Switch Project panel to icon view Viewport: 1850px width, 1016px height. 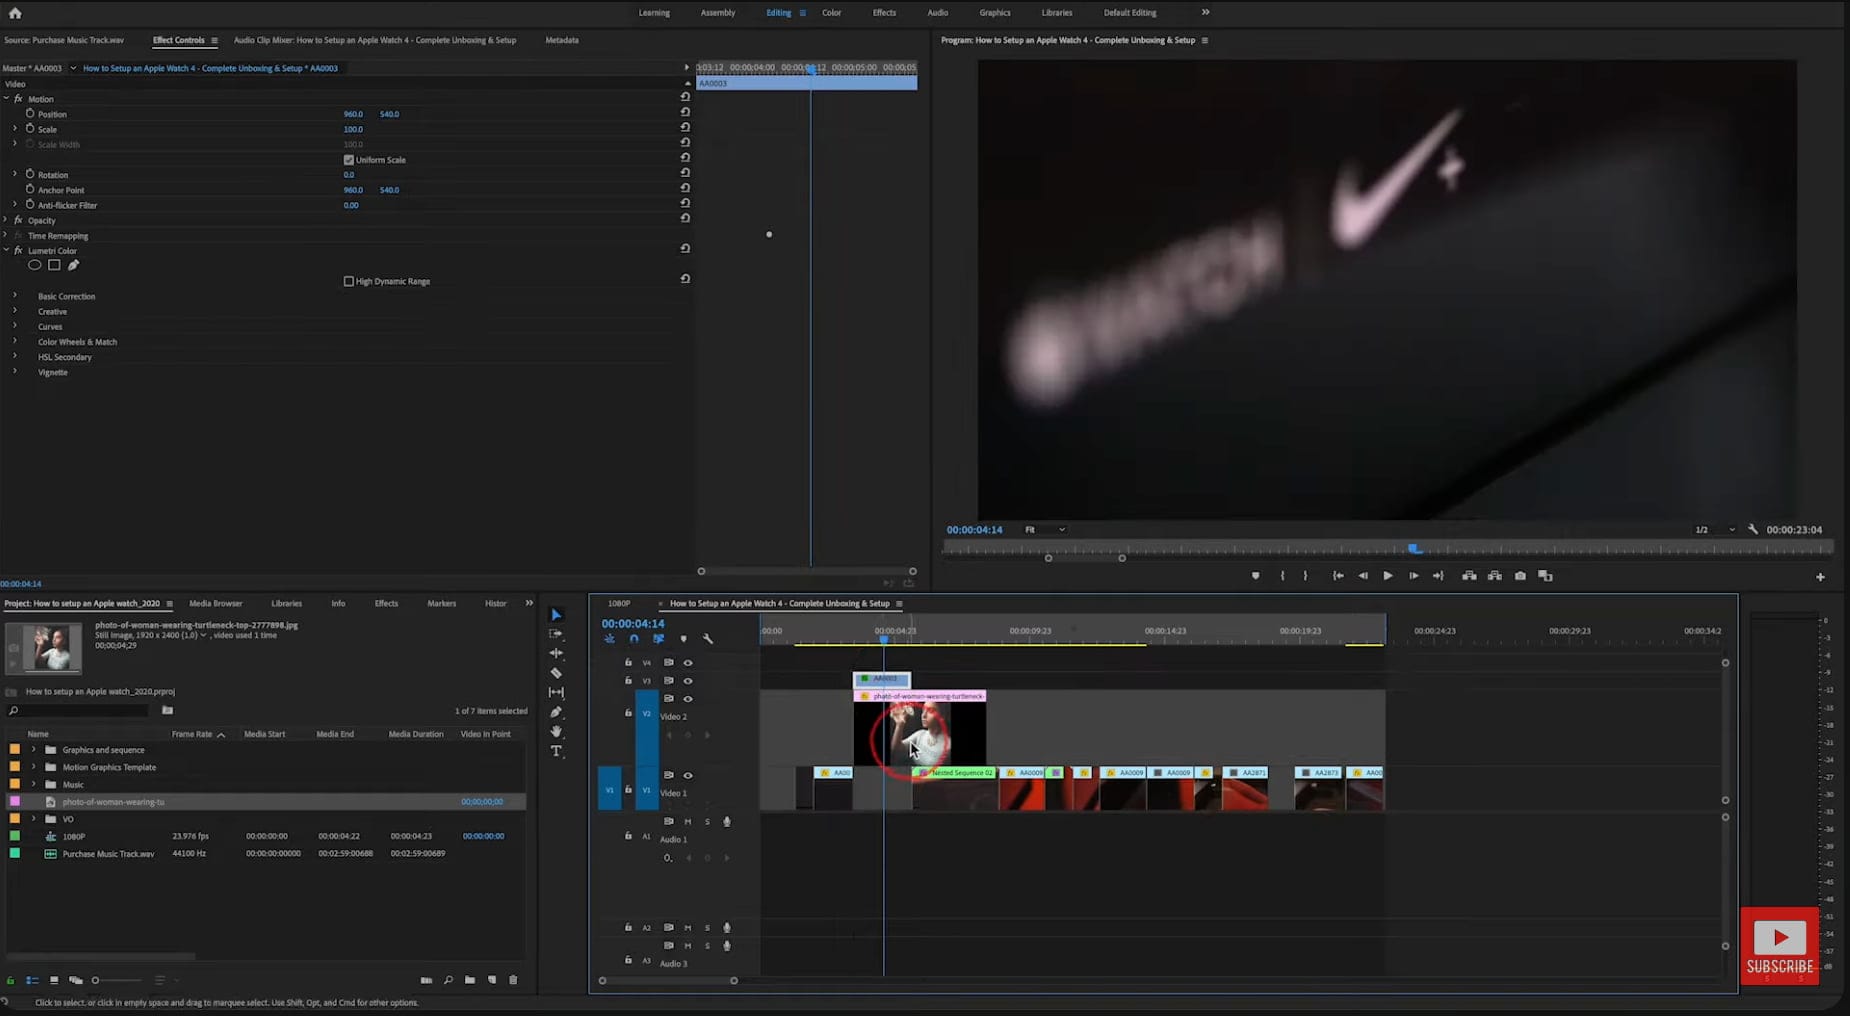[54, 980]
